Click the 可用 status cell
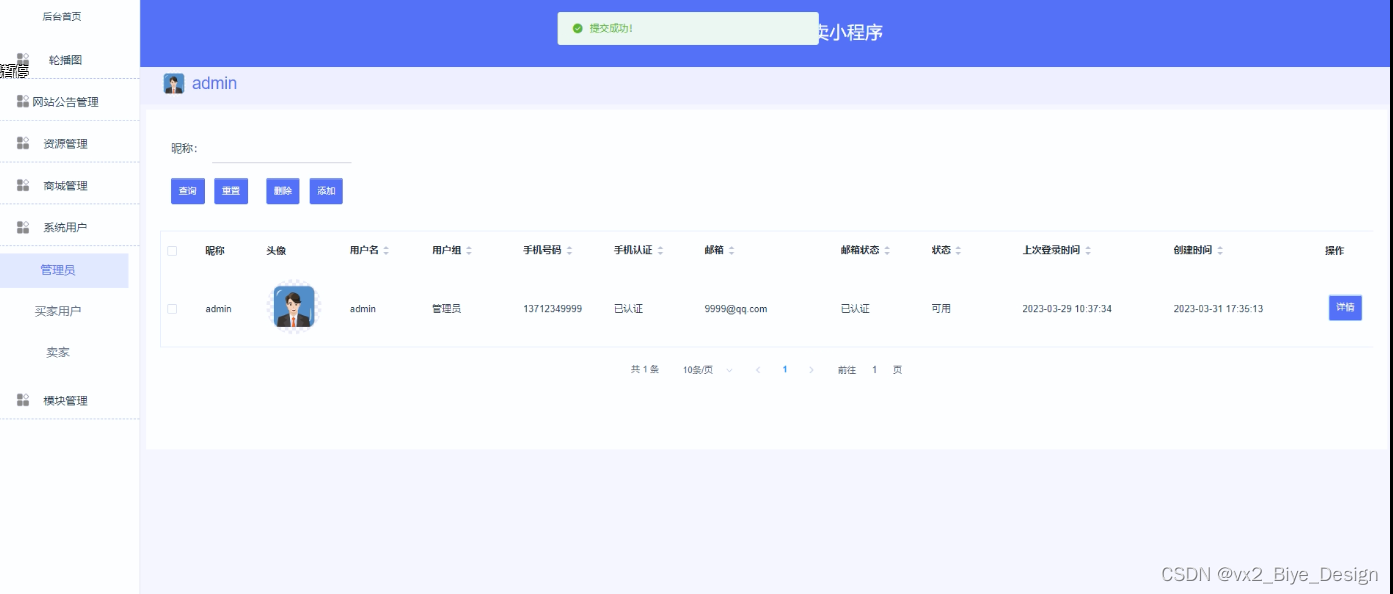Viewport: 1393px width, 594px height. [x=941, y=309]
